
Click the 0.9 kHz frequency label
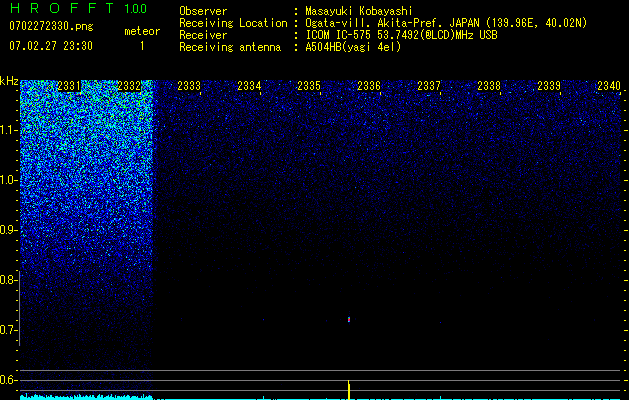[8, 230]
